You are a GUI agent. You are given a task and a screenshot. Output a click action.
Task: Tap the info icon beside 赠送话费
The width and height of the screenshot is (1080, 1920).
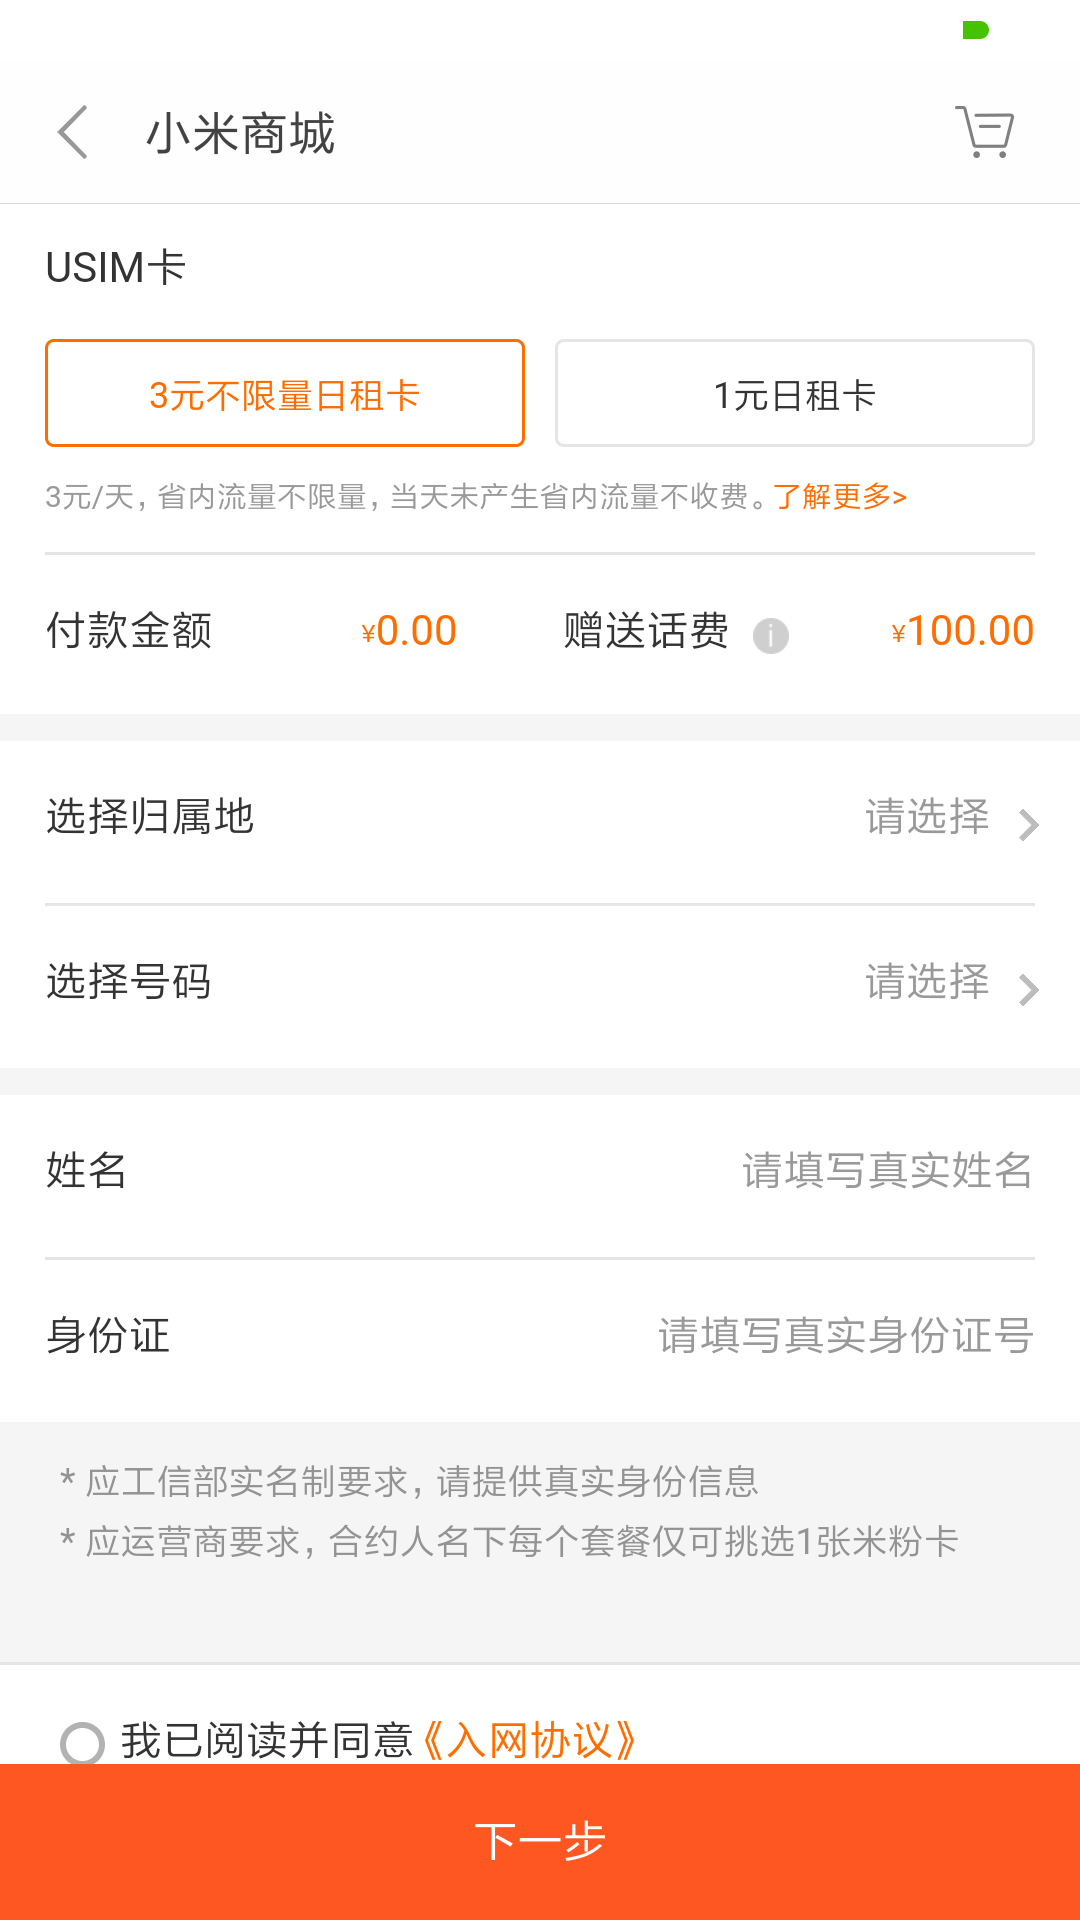point(770,635)
